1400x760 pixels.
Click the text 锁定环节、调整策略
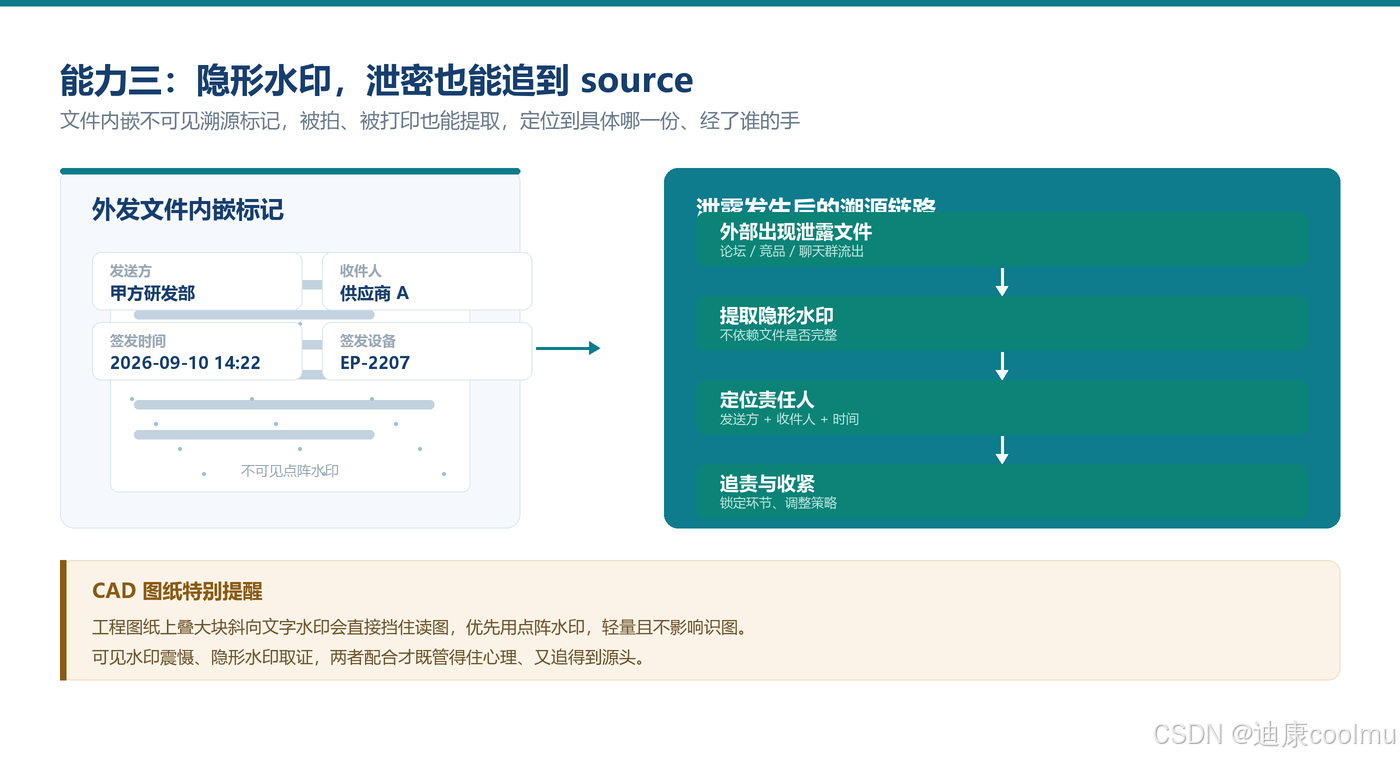[x=779, y=504]
